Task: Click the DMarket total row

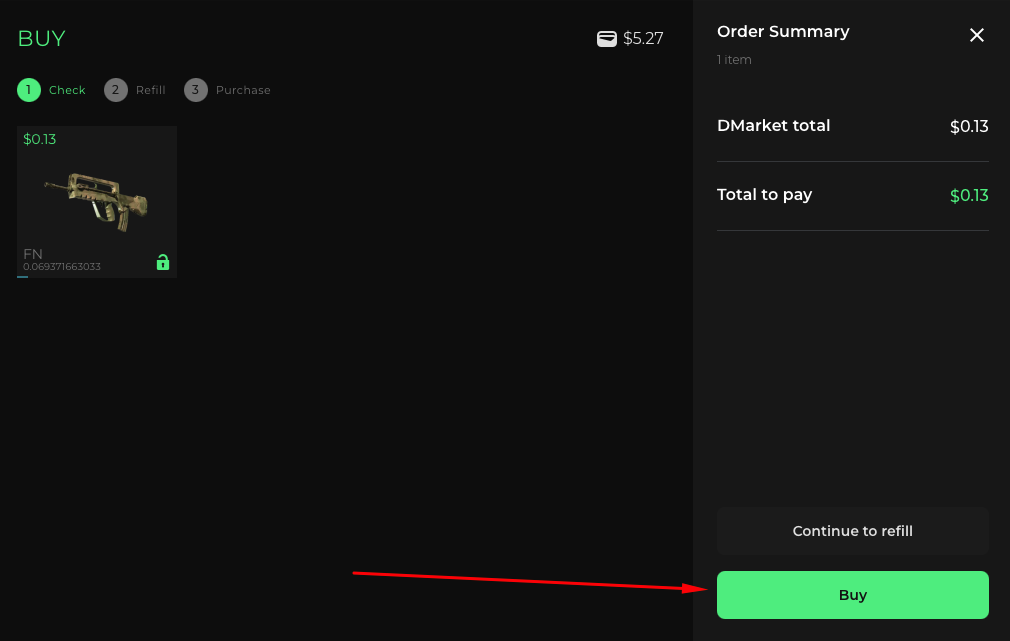Action: pos(852,126)
